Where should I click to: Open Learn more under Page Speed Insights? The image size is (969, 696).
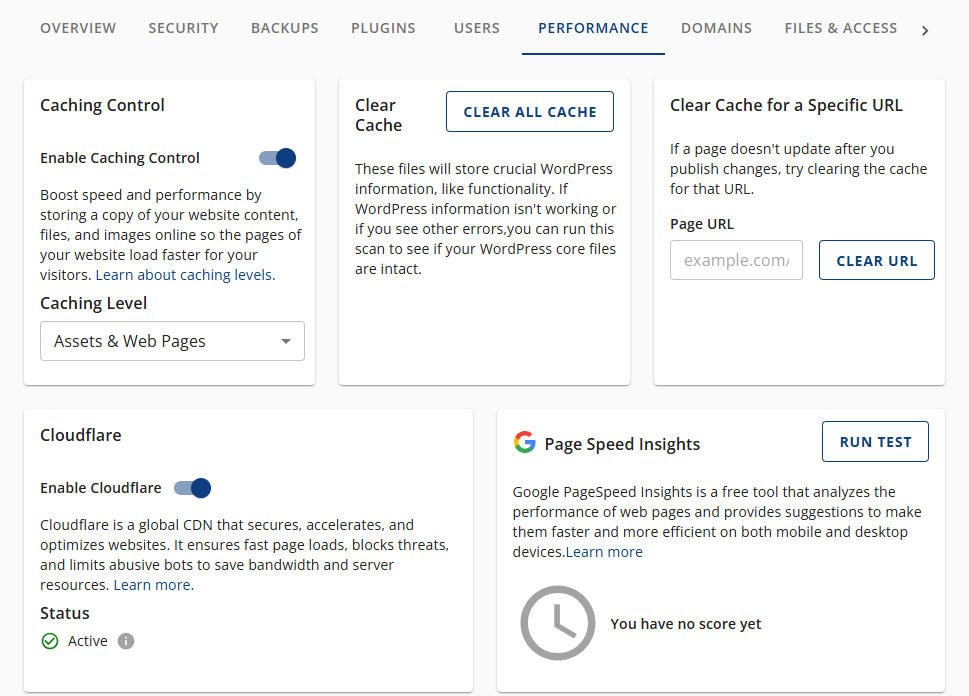[604, 551]
